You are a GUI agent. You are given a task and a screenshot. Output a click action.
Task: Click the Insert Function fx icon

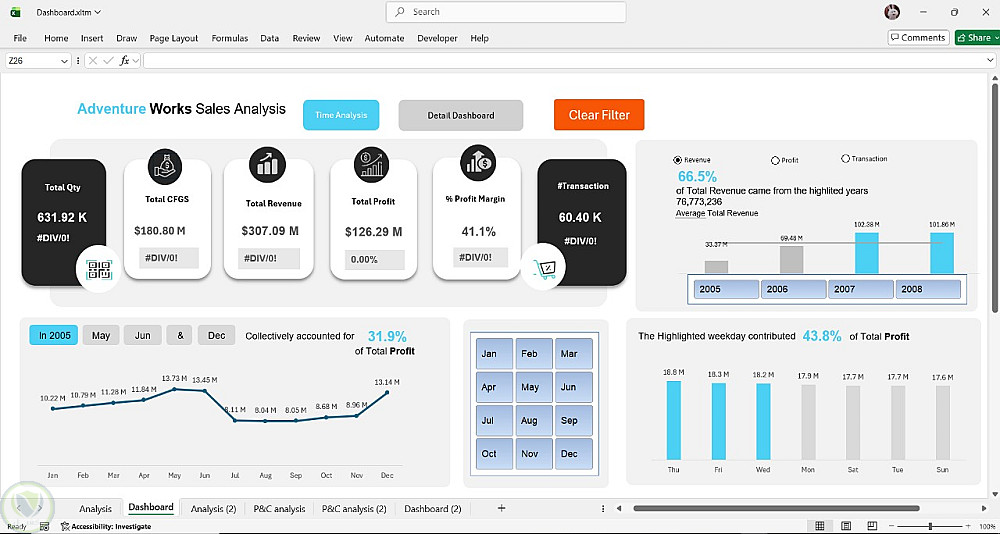pos(125,61)
